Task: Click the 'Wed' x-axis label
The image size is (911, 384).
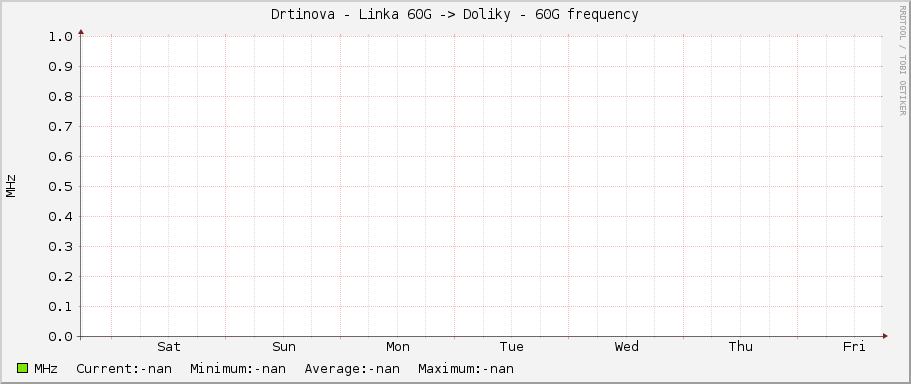Action: 627,347
